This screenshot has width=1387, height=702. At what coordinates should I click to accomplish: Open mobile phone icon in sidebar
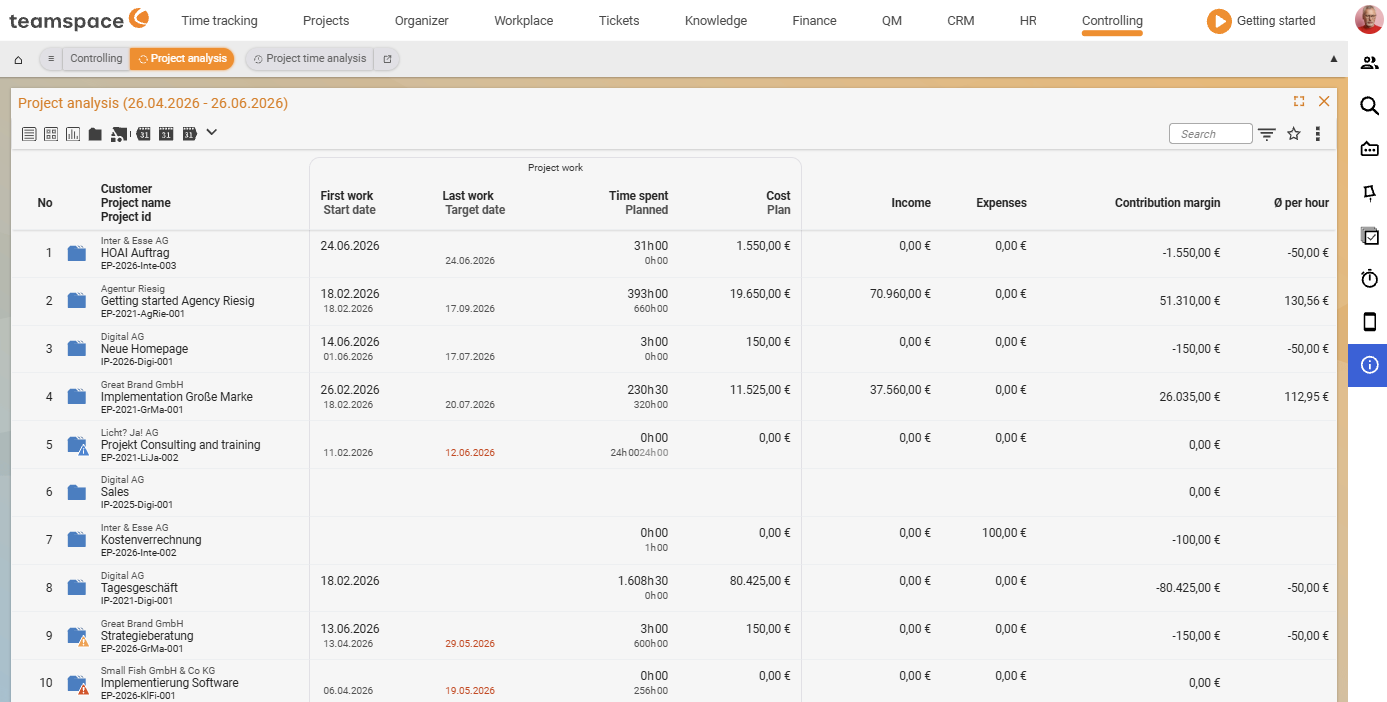(x=1370, y=322)
